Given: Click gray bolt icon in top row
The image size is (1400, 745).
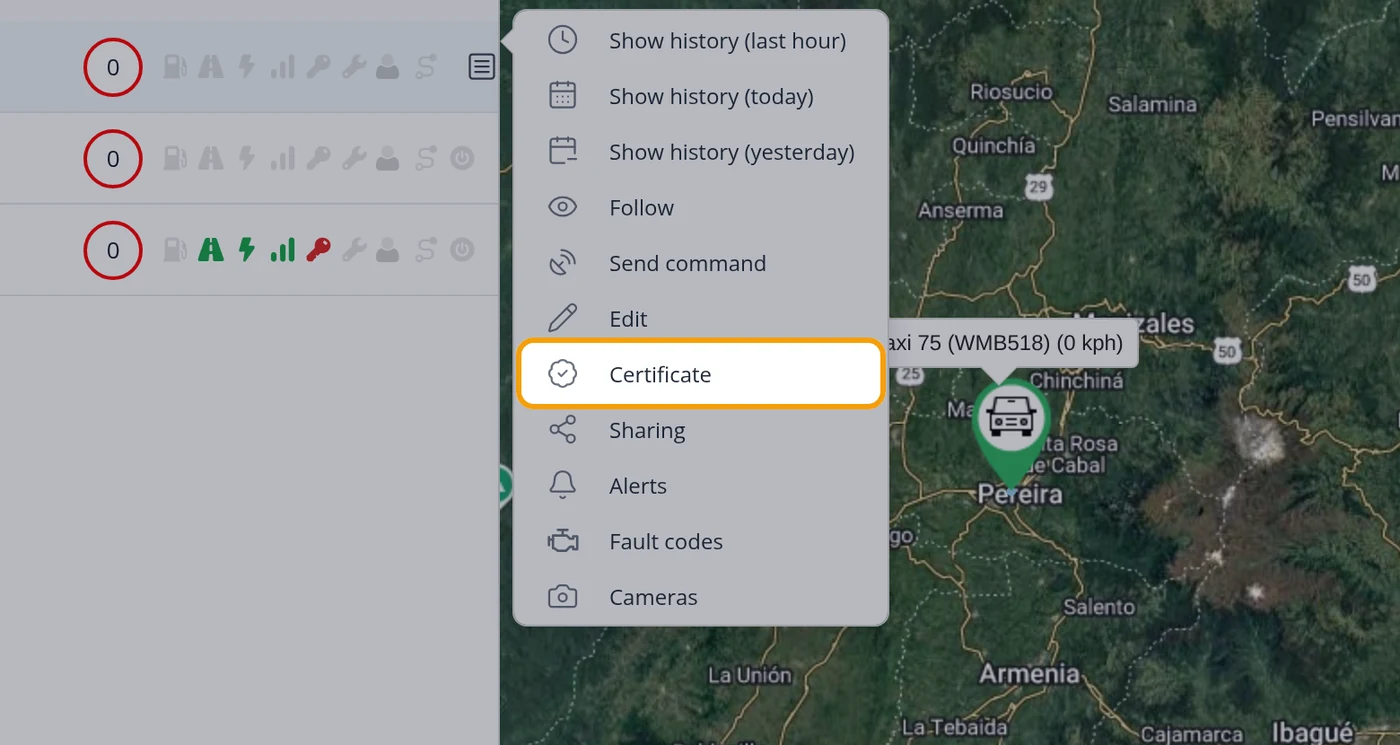Looking at the screenshot, I should 247,67.
